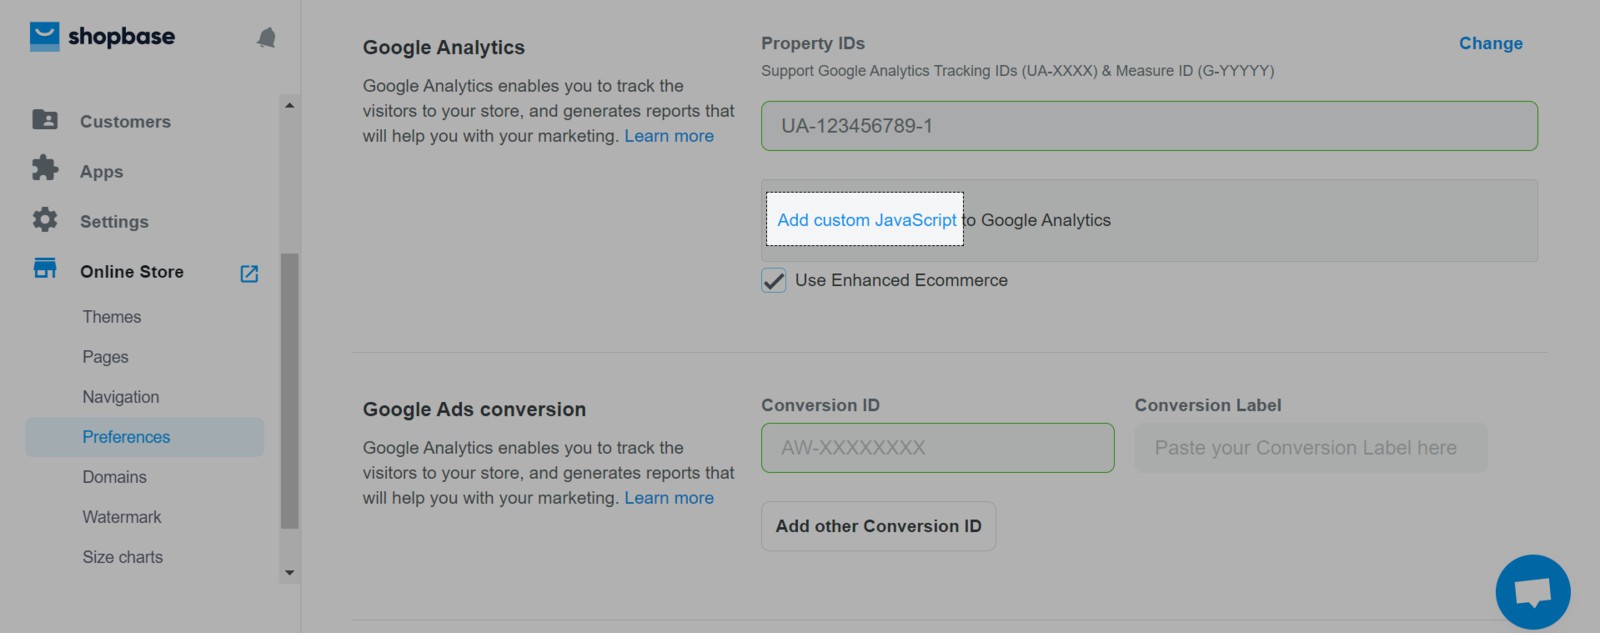
Task: Click the Apps puzzle piece icon
Action: (45, 168)
